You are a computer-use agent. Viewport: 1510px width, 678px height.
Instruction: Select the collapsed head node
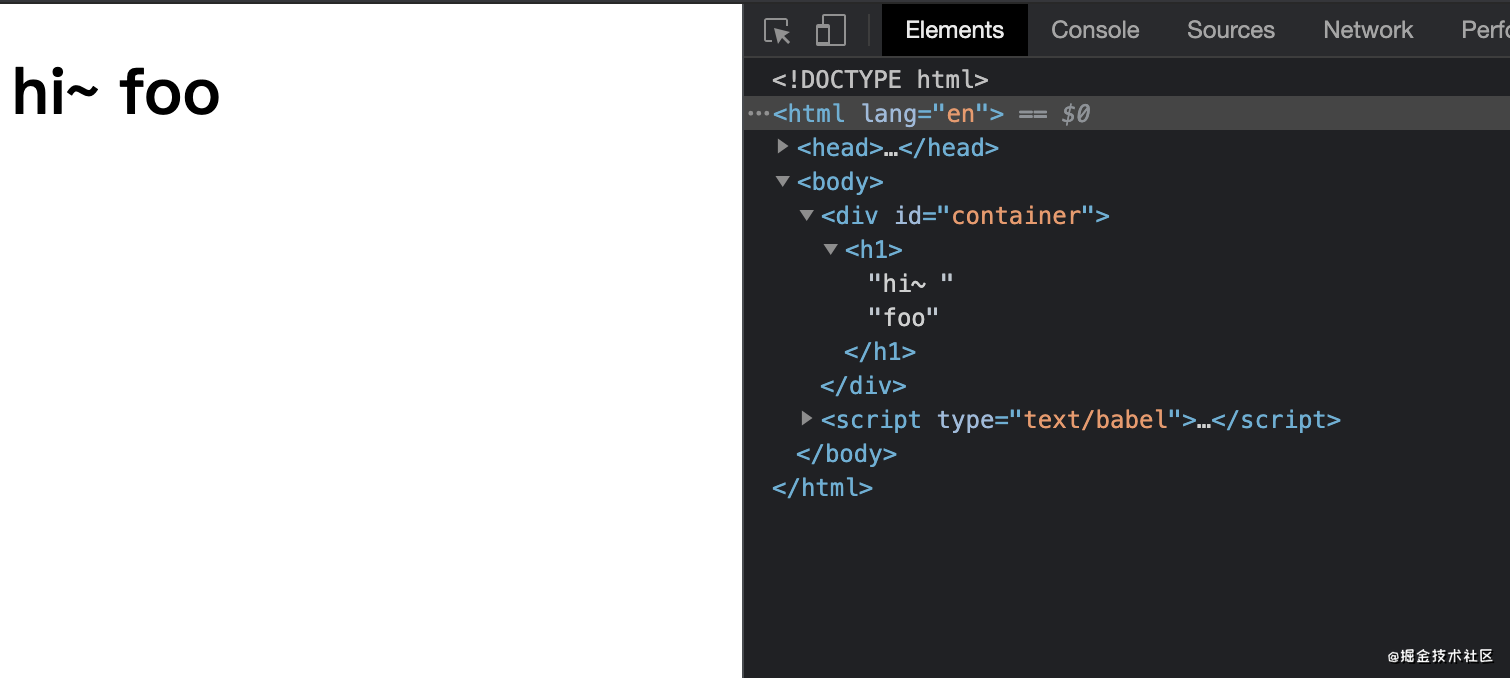point(898,147)
